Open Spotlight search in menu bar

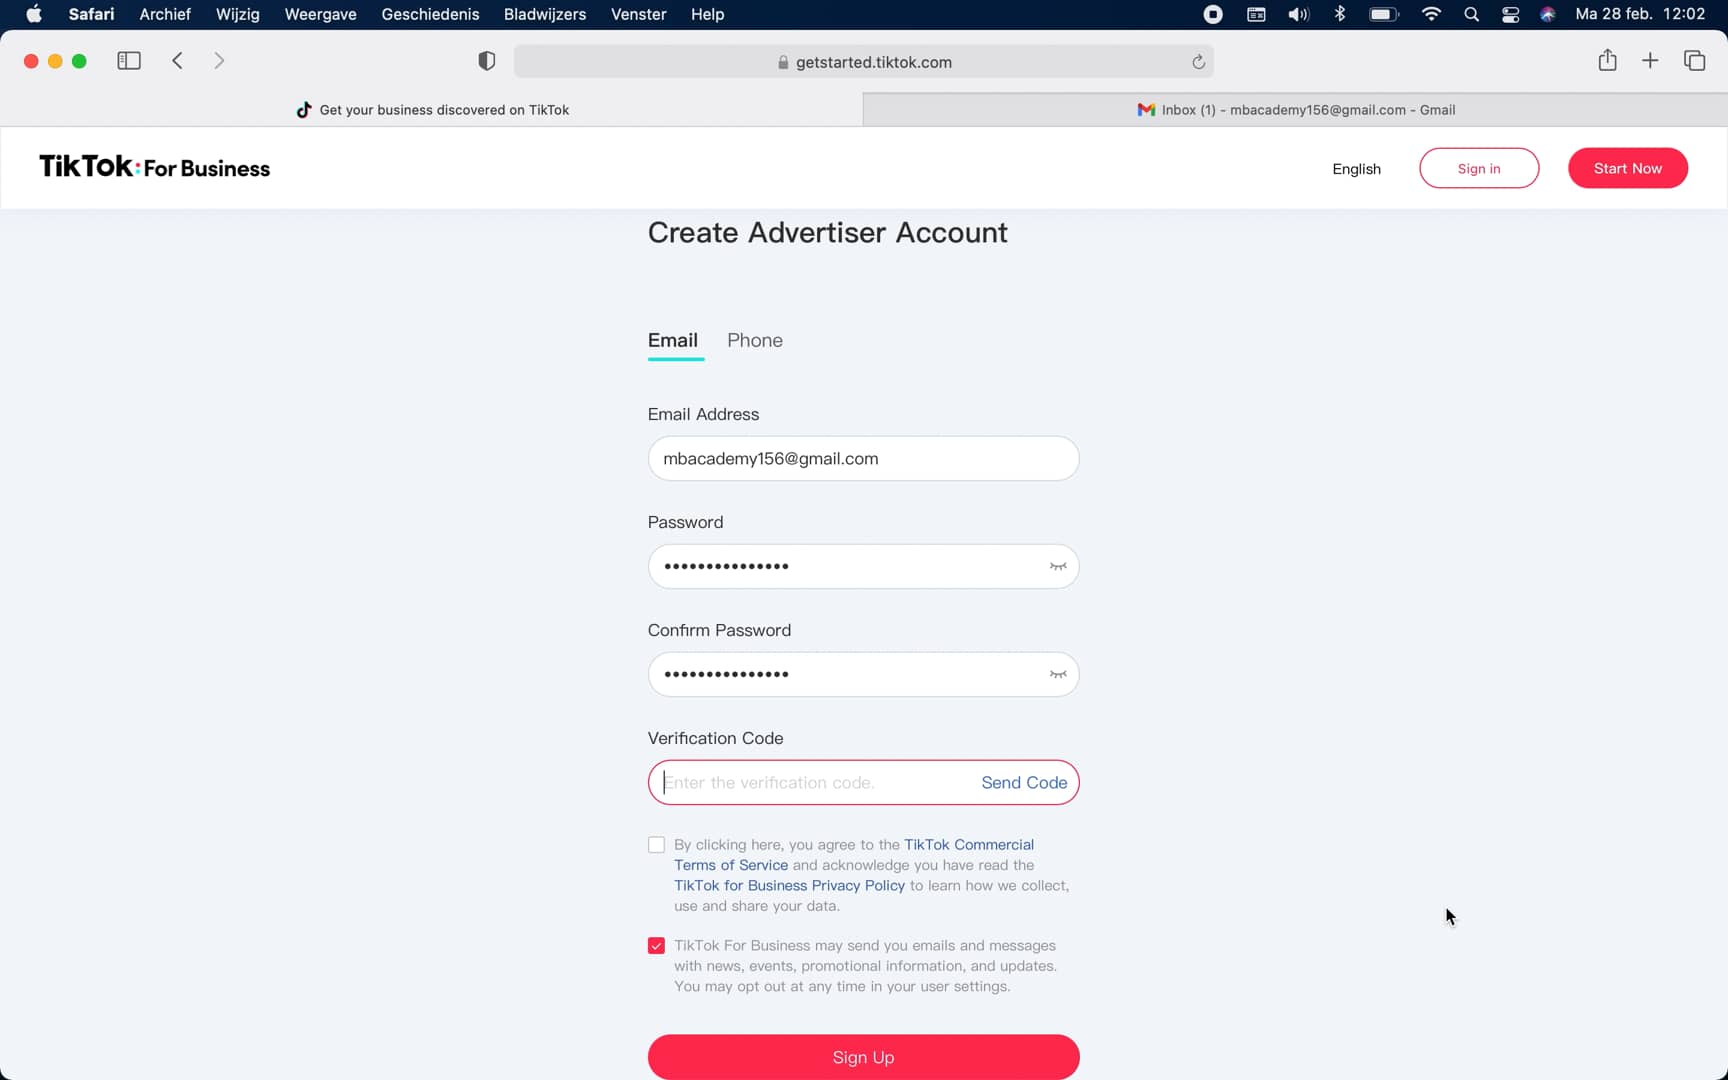[1471, 14]
